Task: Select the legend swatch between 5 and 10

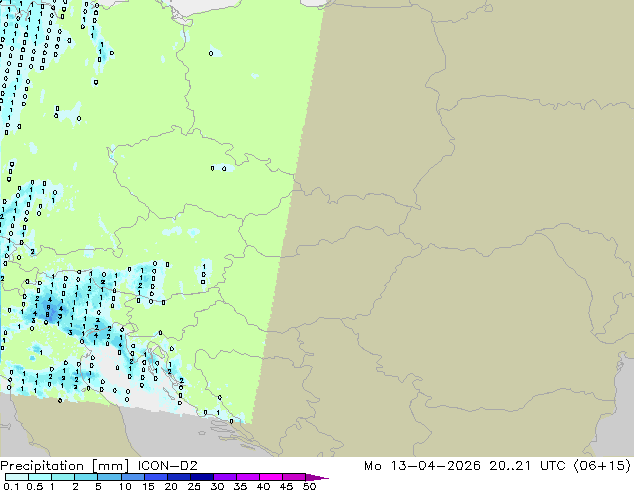Action: coord(109,477)
